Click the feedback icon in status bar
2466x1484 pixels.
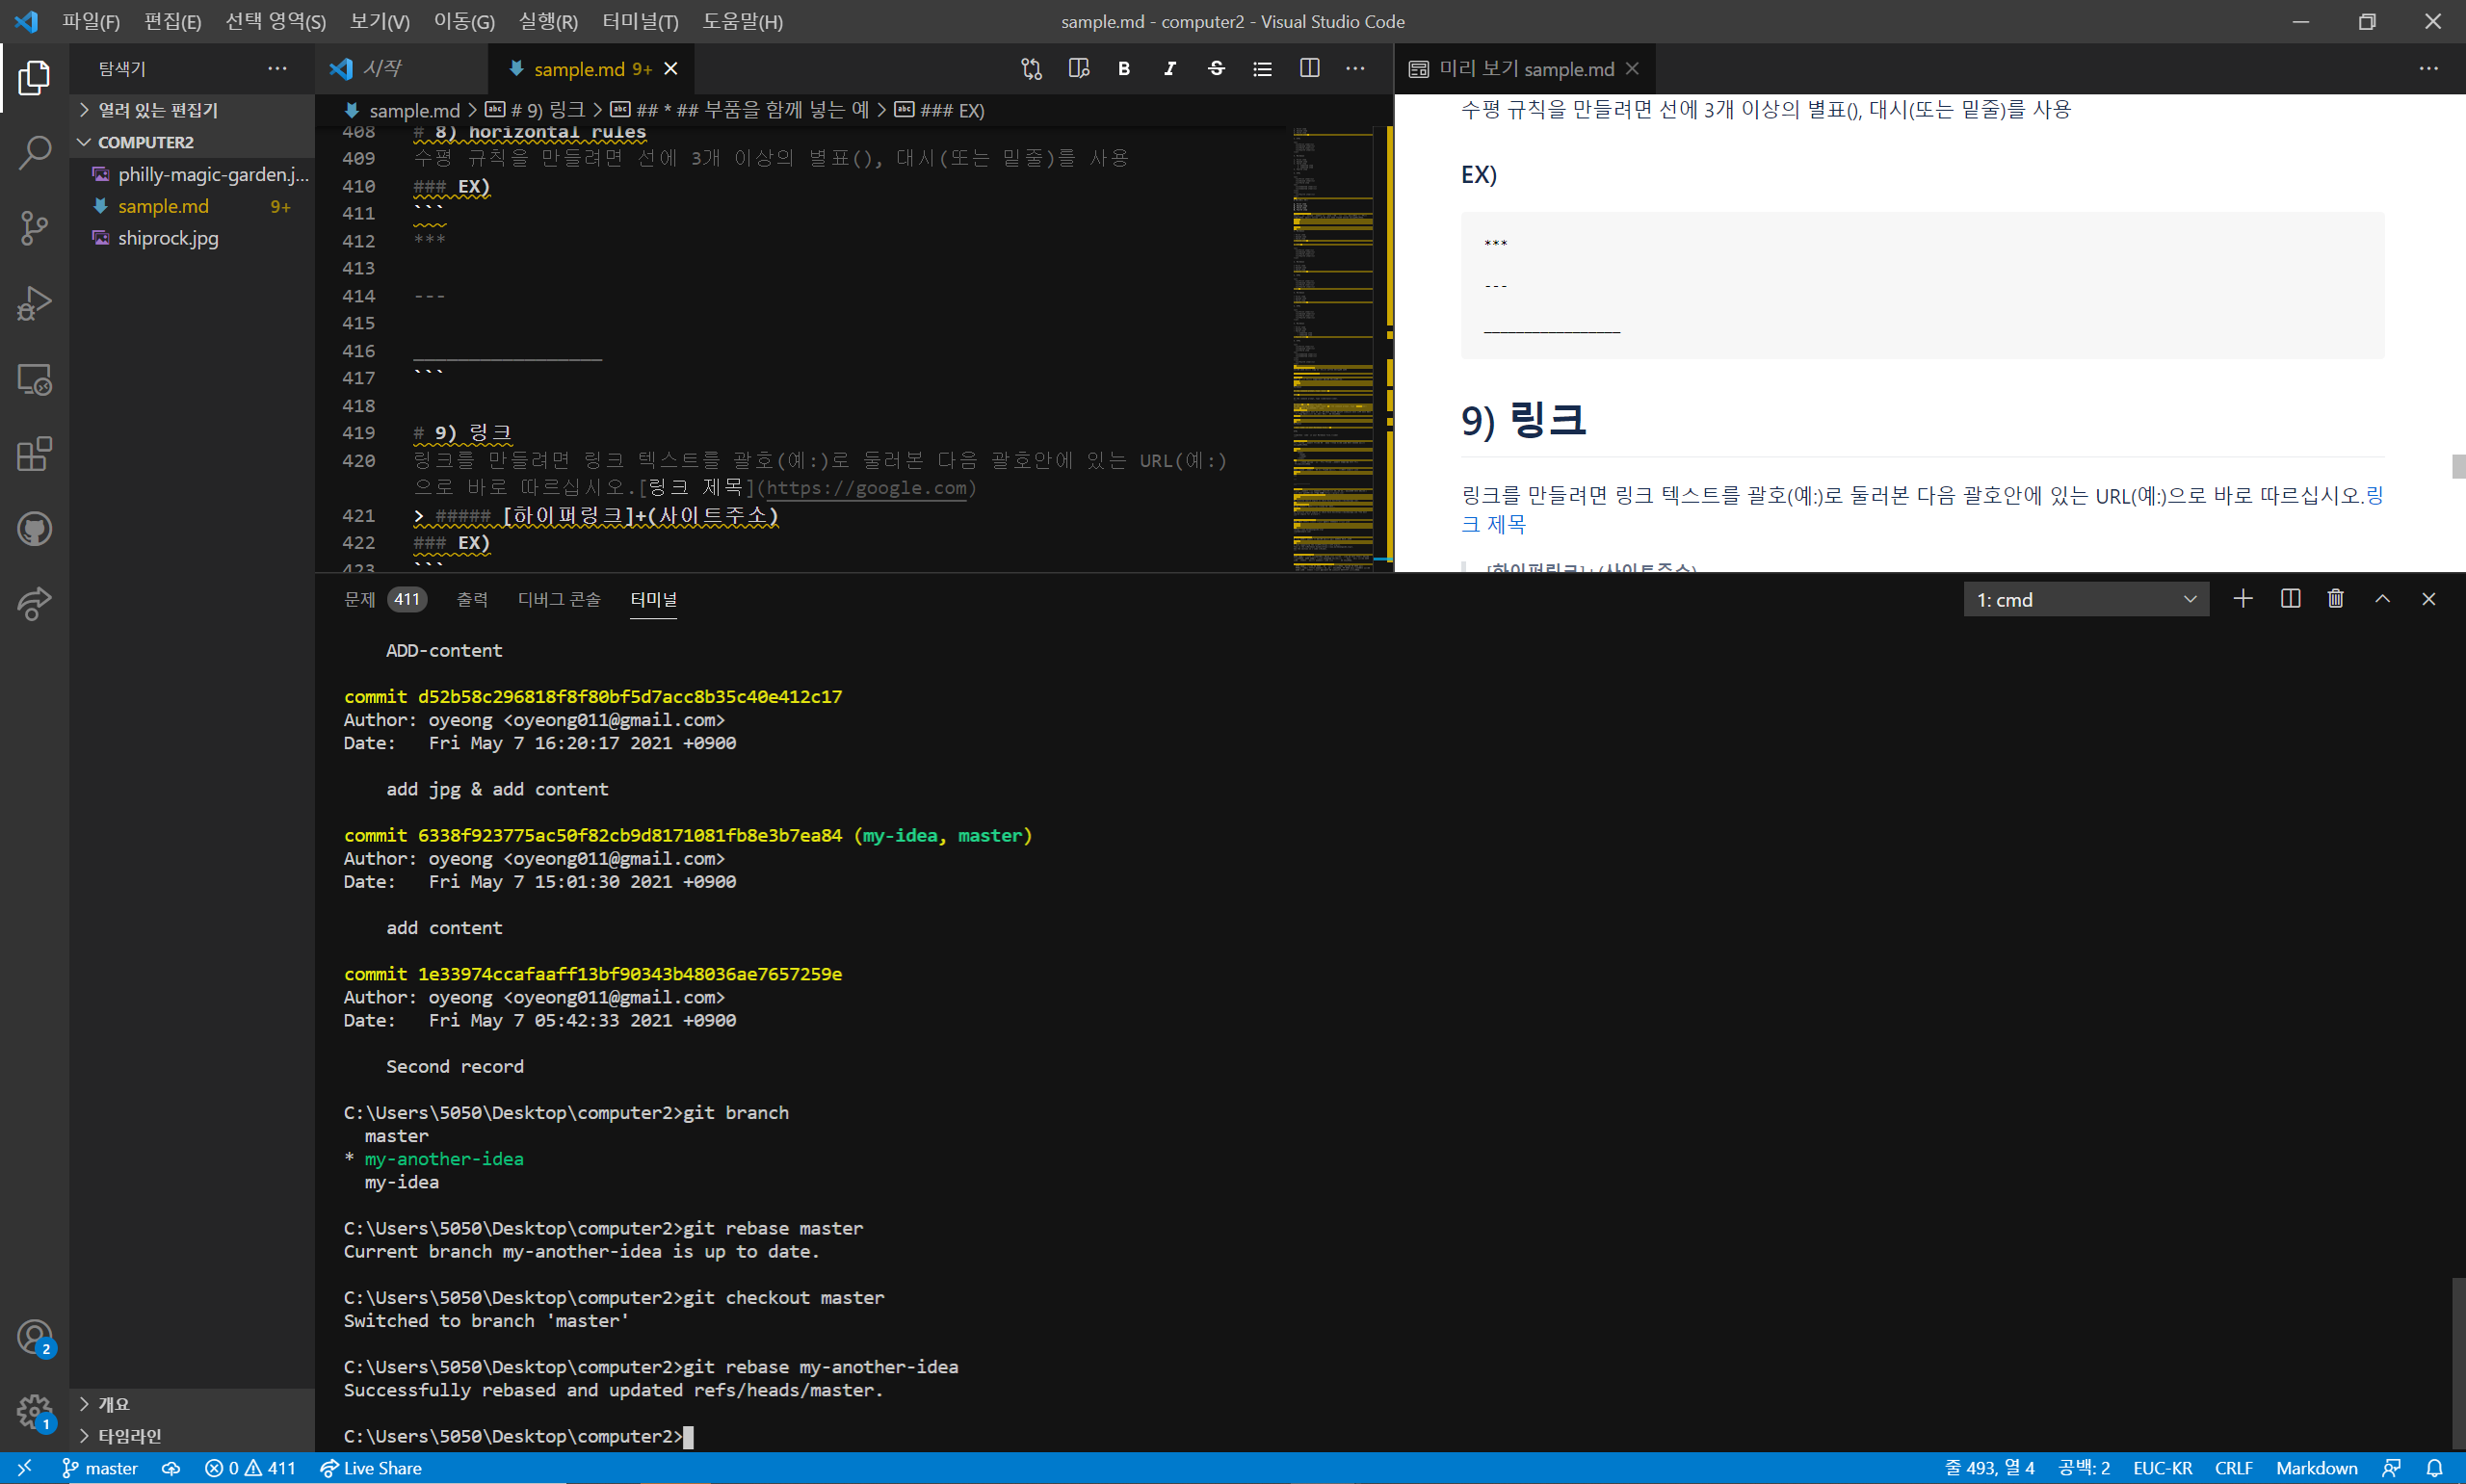2391,1468
